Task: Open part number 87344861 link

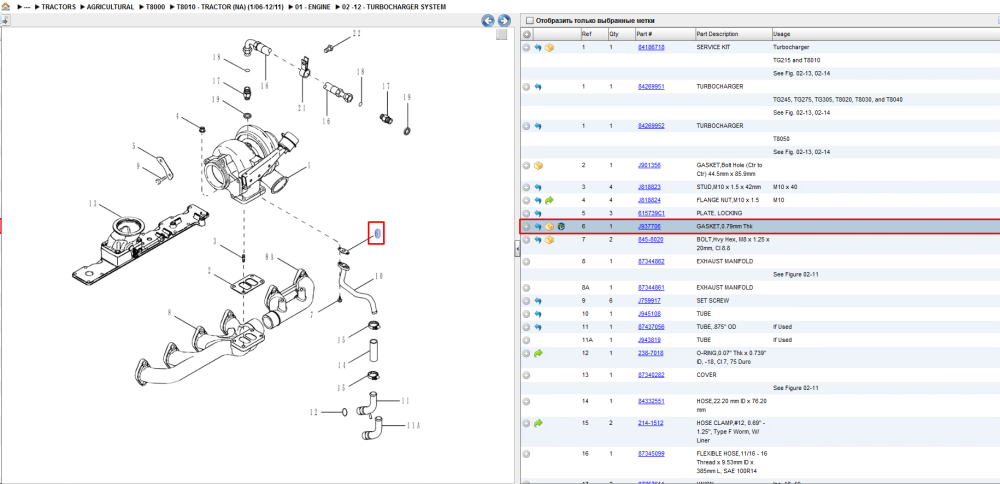Action: (x=651, y=288)
